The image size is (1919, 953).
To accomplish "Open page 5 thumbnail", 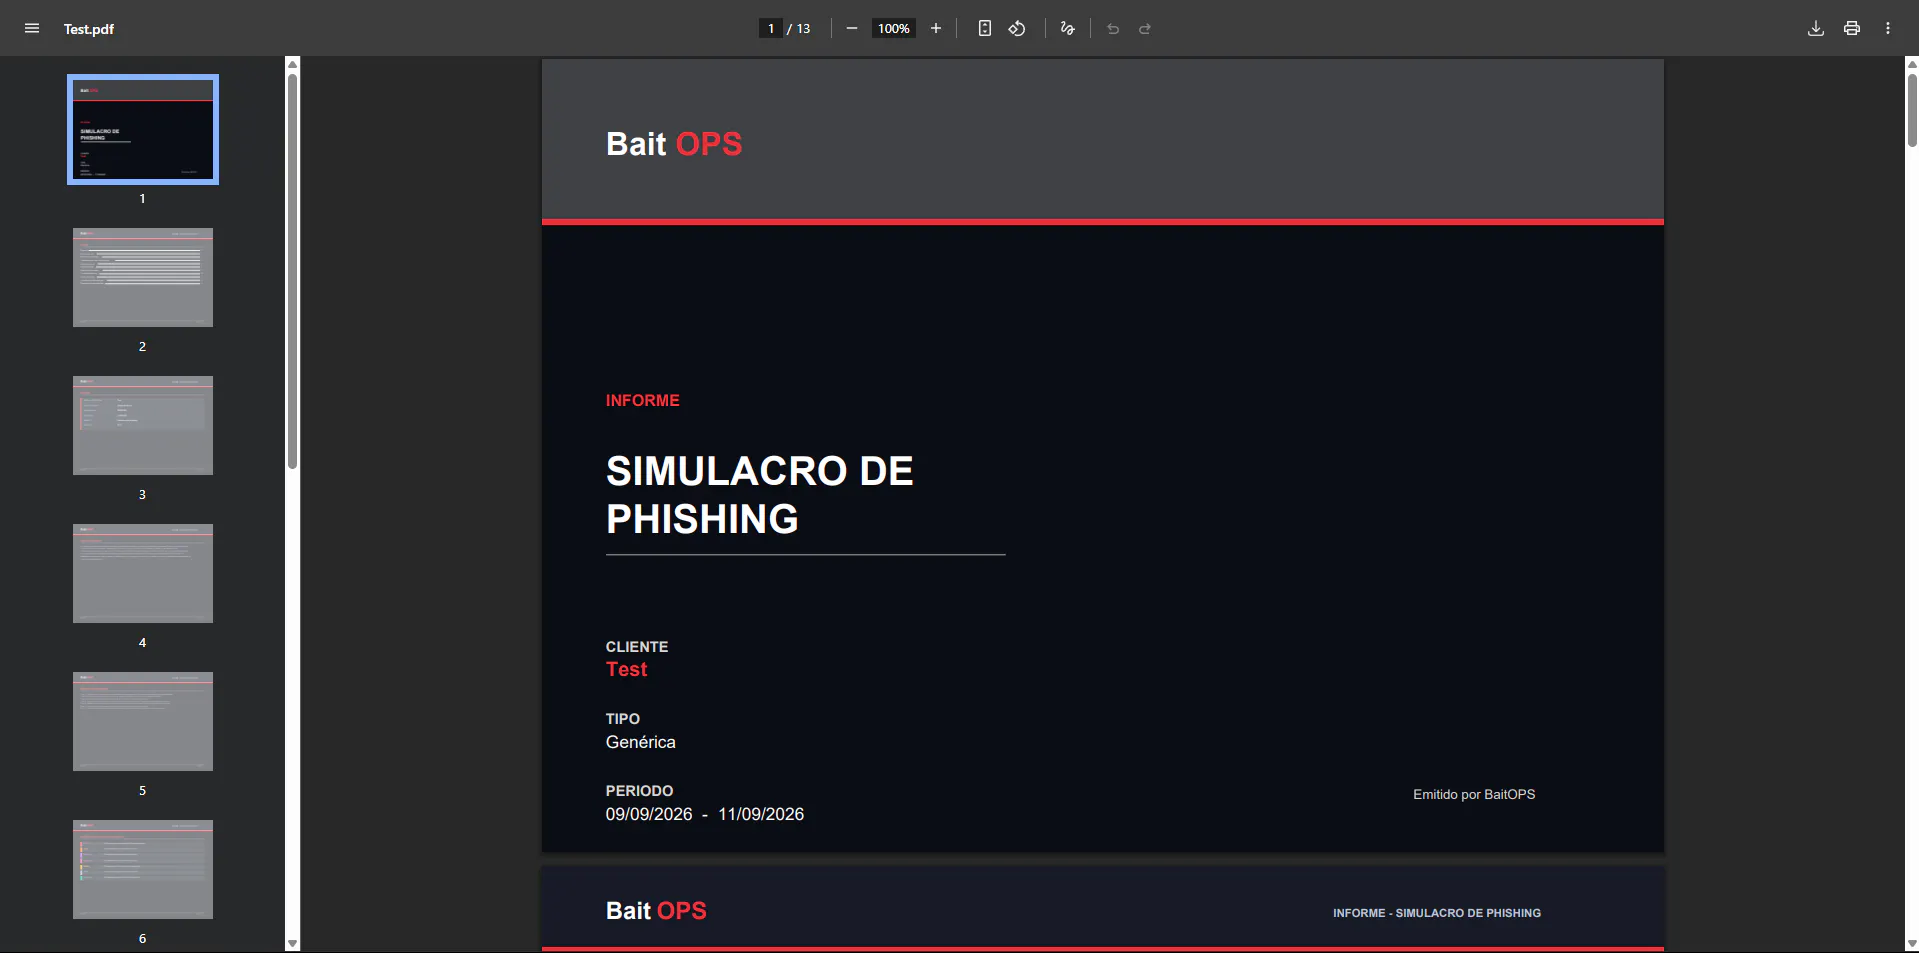I will coord(143,721).
